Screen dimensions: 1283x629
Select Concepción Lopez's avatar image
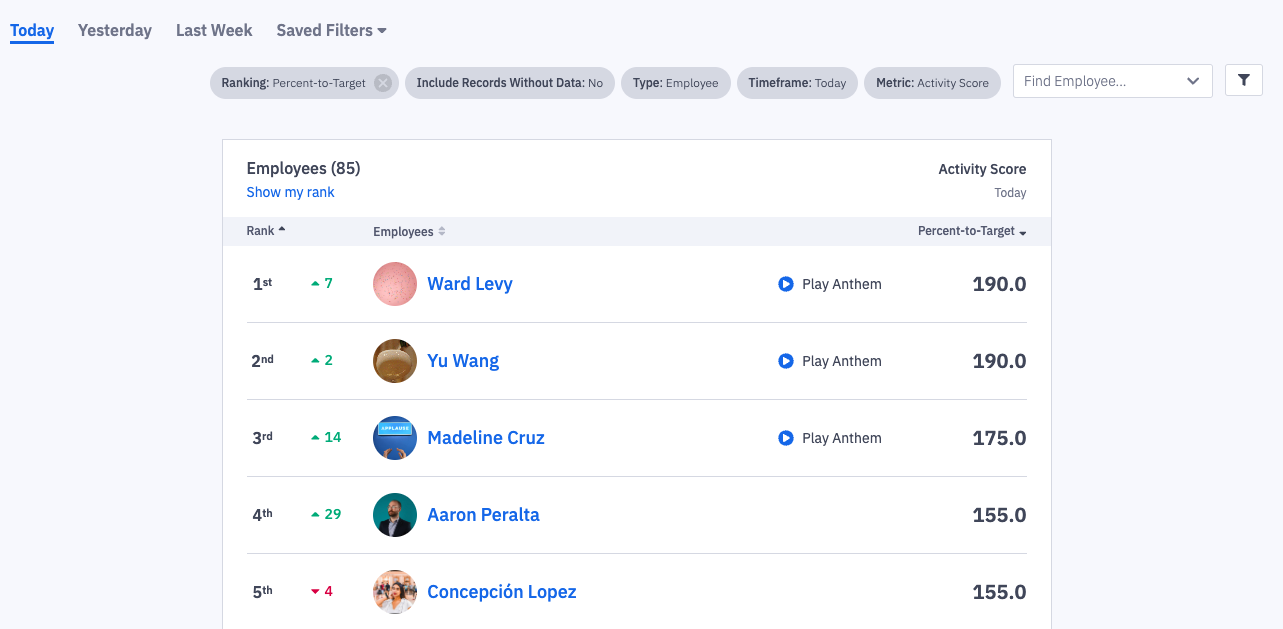click(395, 592)
